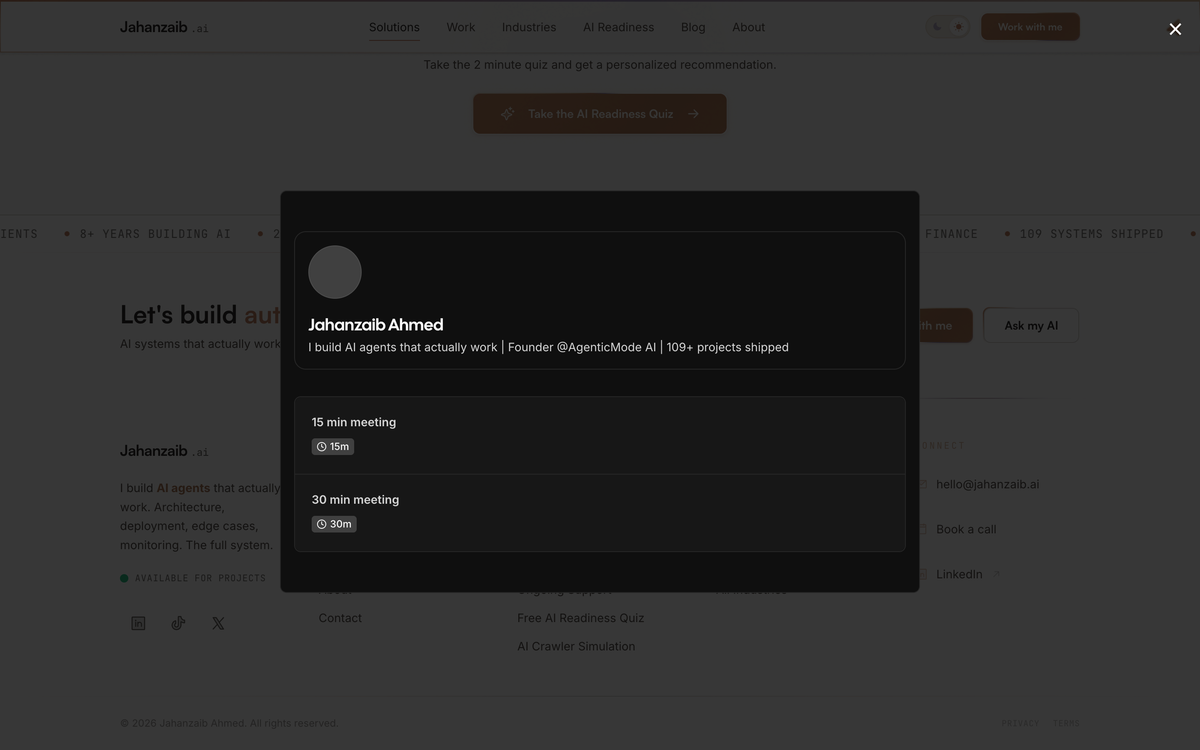Screen dimensions: 1200x750
Task: Click the arrow icon inside the quiz button
Action: pyautogui.click(x=693, y=113)
